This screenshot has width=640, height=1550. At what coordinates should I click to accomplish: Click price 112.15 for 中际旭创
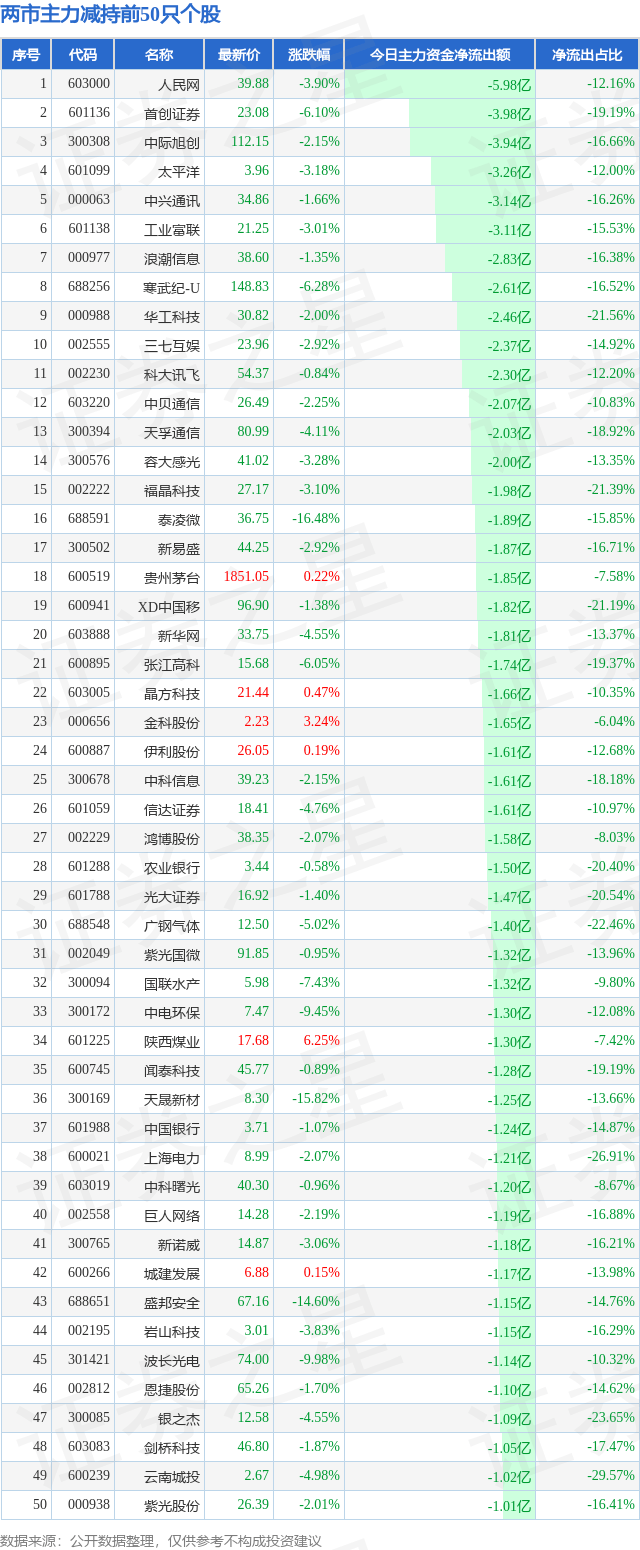click(x=249, y=142)
